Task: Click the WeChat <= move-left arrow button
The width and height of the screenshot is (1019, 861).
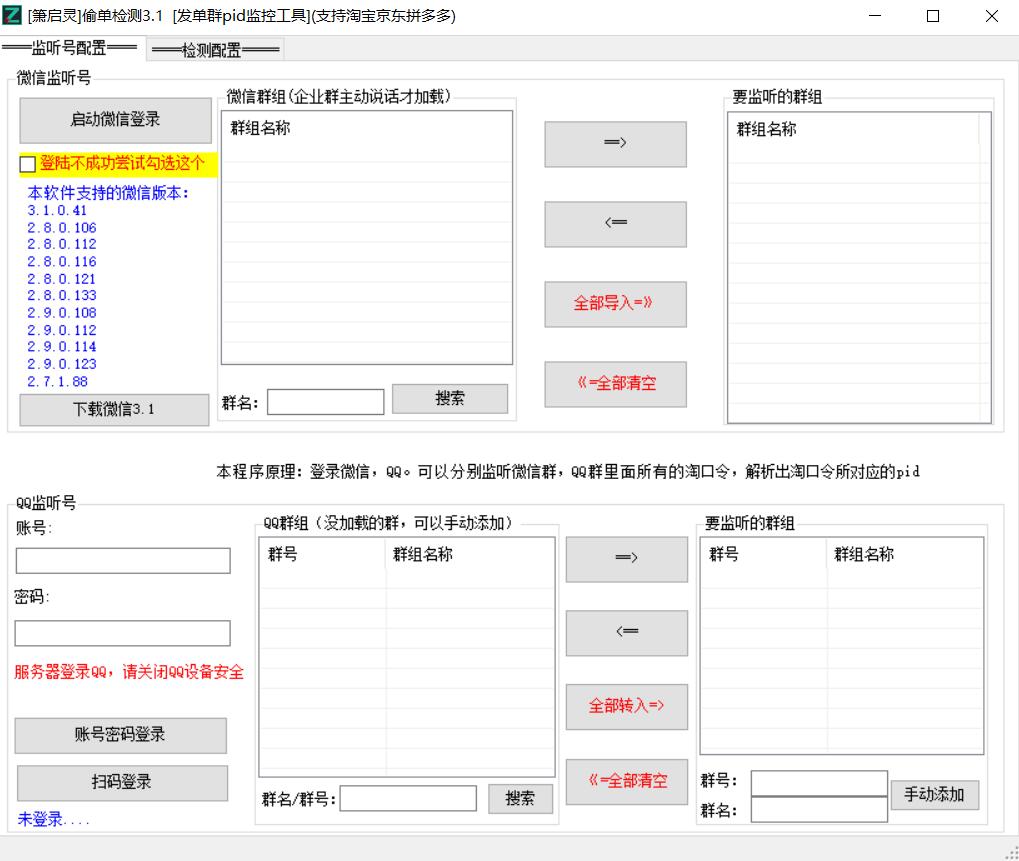Action: 615,224
